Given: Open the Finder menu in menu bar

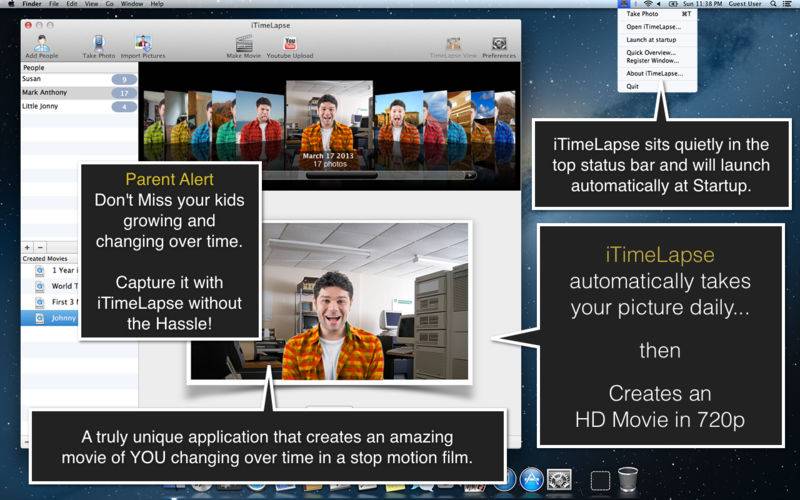Looking at the screenshot, I should [32, 4].
